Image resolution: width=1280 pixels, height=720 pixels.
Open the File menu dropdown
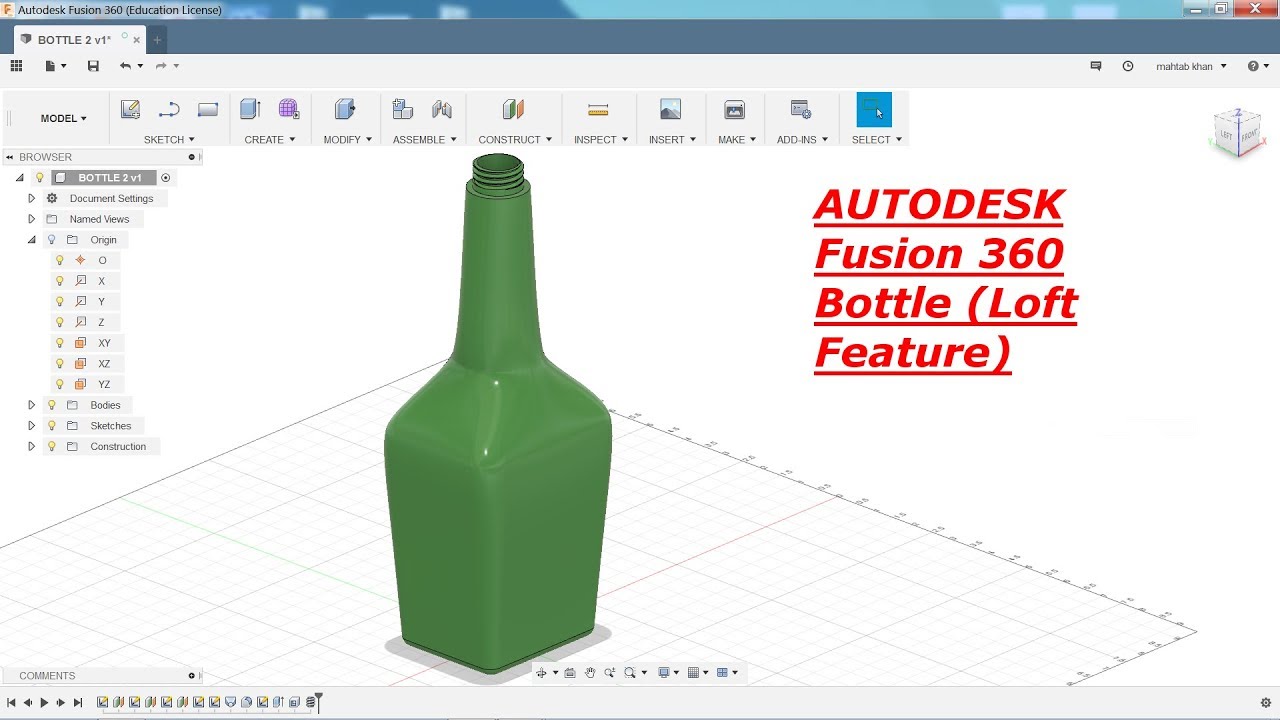pos(56,66)
